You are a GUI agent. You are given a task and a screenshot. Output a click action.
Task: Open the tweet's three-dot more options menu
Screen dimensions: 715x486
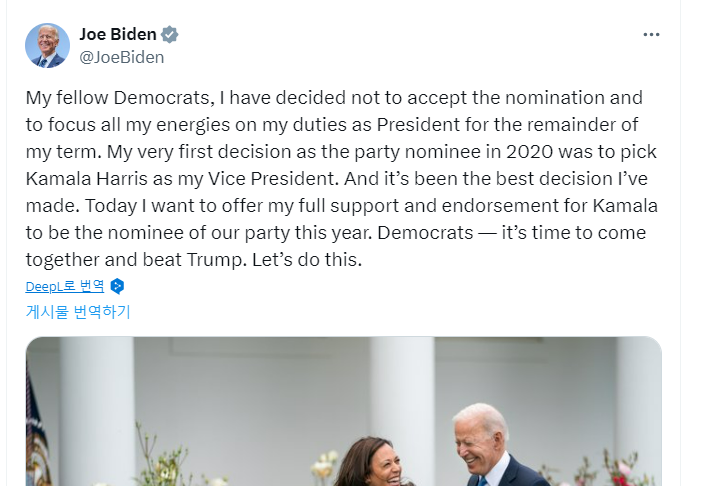click(651, 34)
